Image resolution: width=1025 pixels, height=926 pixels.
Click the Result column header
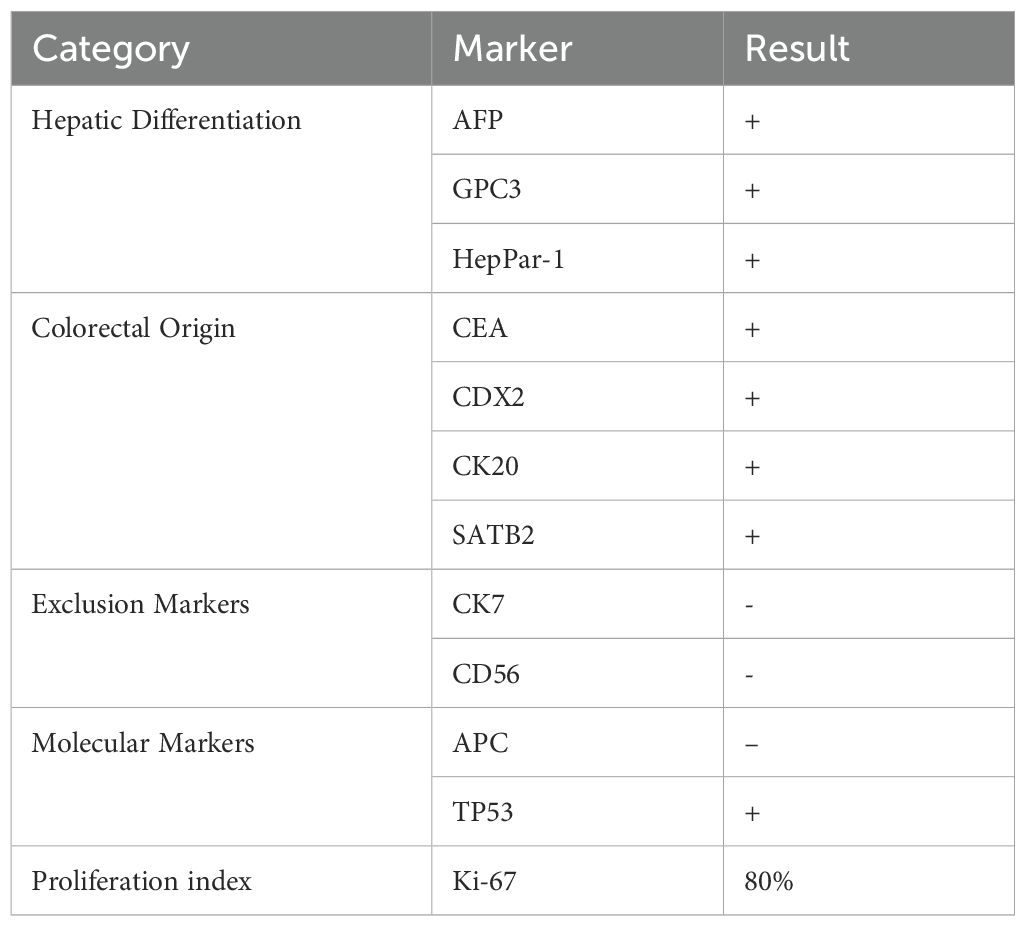(x=797, y=49)
